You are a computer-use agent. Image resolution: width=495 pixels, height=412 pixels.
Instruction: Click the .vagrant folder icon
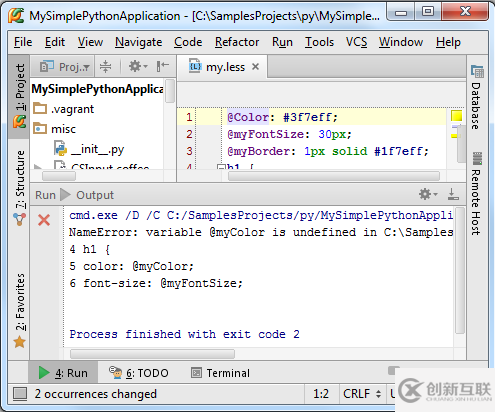[40, 108]
